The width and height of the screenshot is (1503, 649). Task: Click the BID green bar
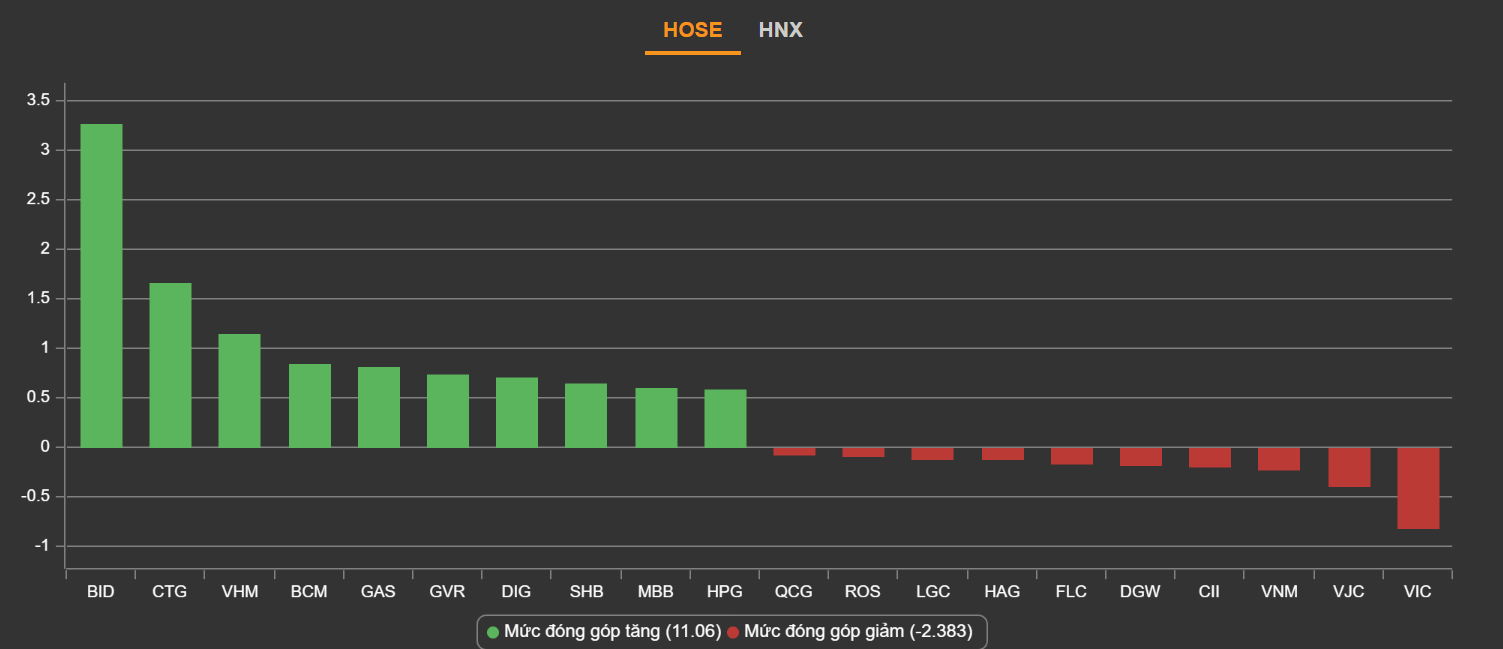click(101, 285)
